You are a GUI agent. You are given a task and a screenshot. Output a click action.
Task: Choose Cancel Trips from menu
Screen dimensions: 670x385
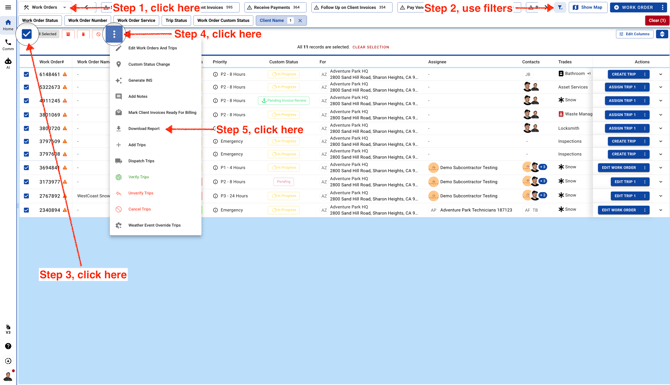click(156, 209)
